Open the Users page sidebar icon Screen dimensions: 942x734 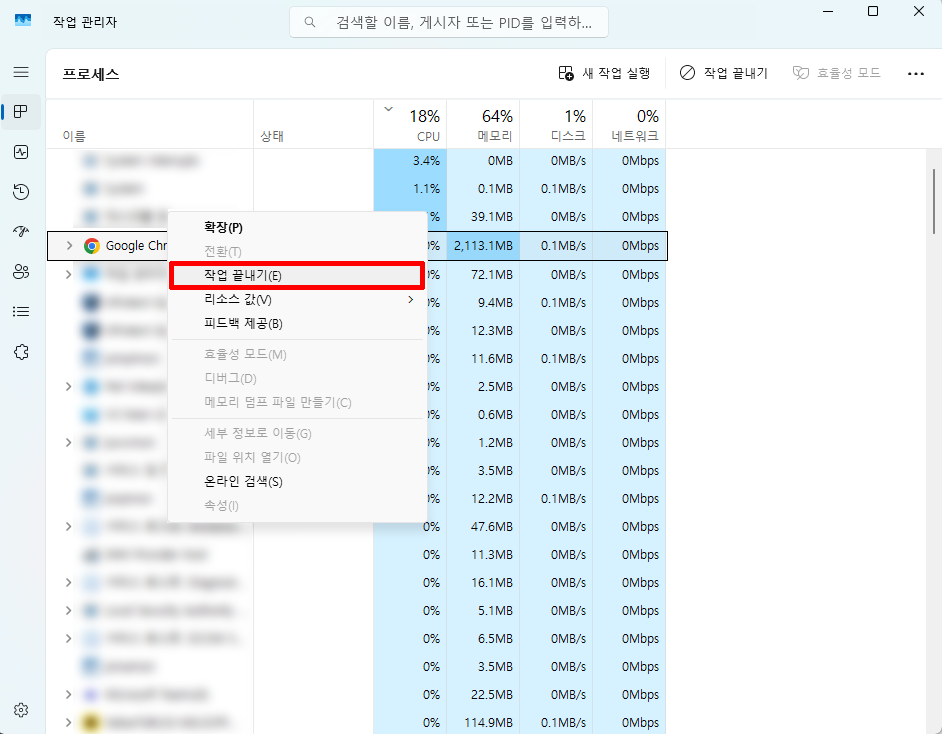pyautogui.click(x=21, y=271)
